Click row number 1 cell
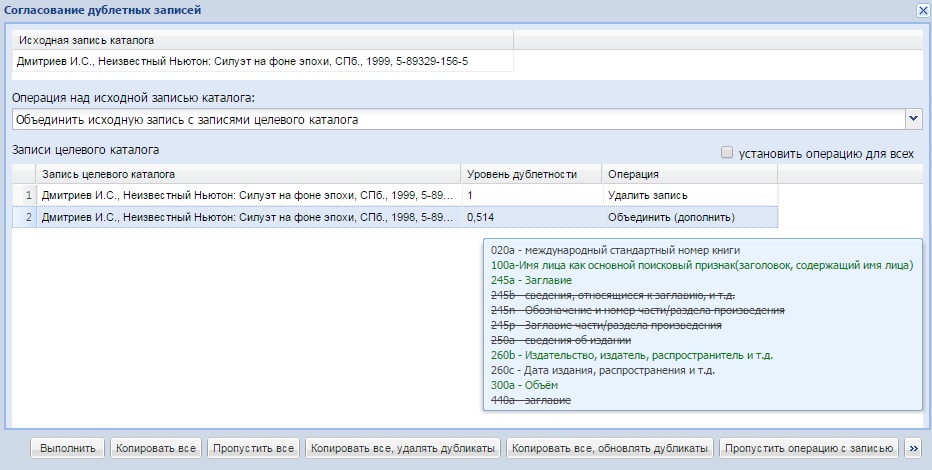 25,195
